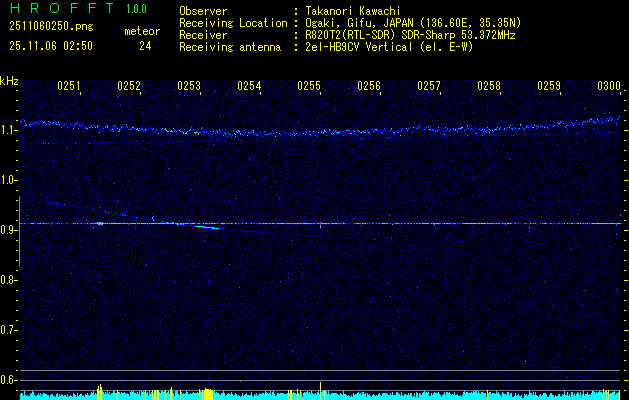The height and width of the screenshot is (400, 629).
Task: Click the kHz unit label
Action: point(9,80)
